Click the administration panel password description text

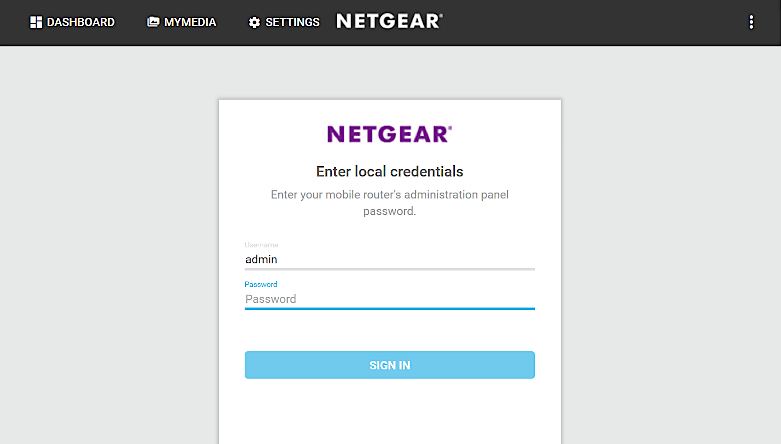tap(389, 202)
